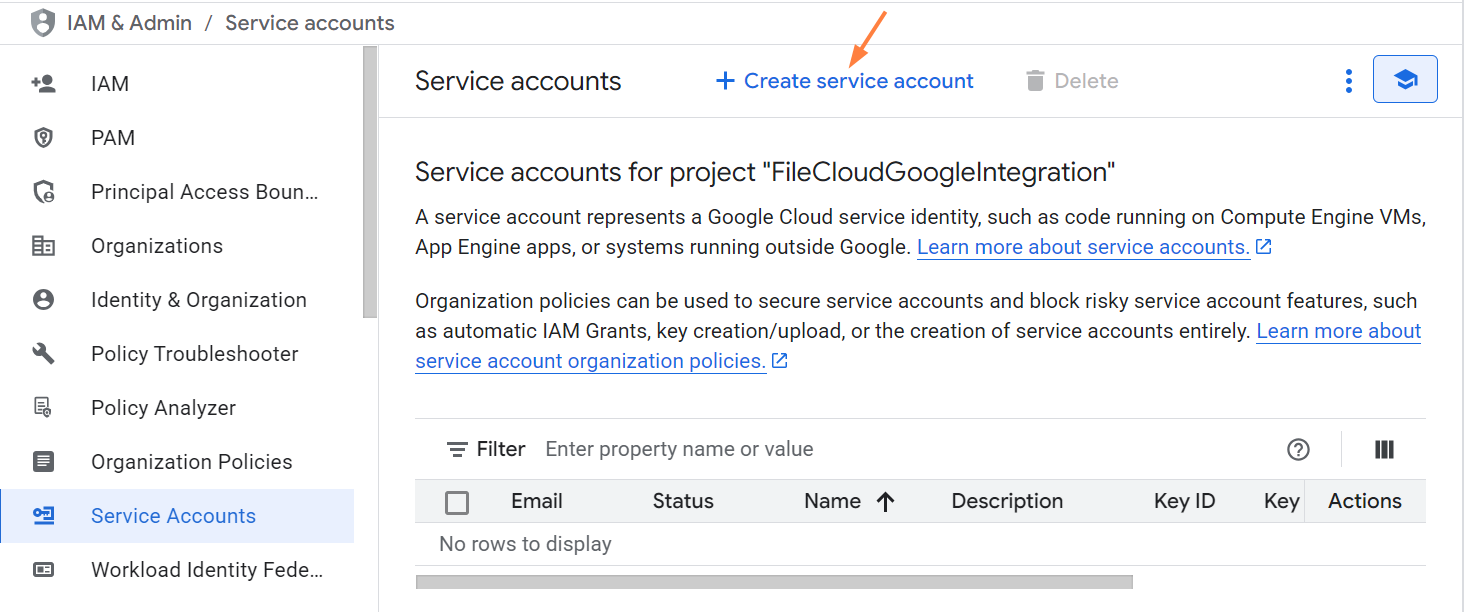Viewport: 1466px width, 612px height.
Task: Click the PAM shield icon in sidebar
Action: tap(44, 138)
